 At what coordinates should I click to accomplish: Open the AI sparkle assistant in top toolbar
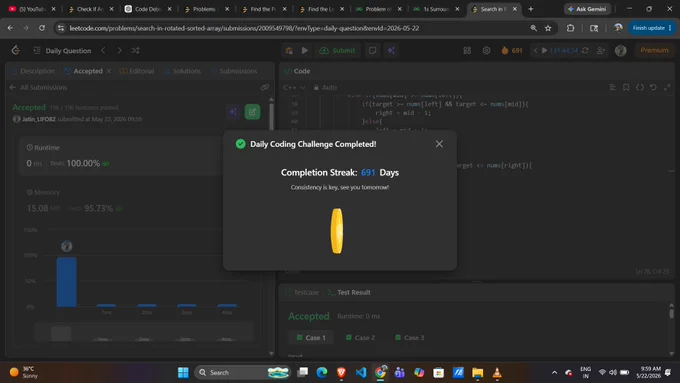click(x=391, y=50)
